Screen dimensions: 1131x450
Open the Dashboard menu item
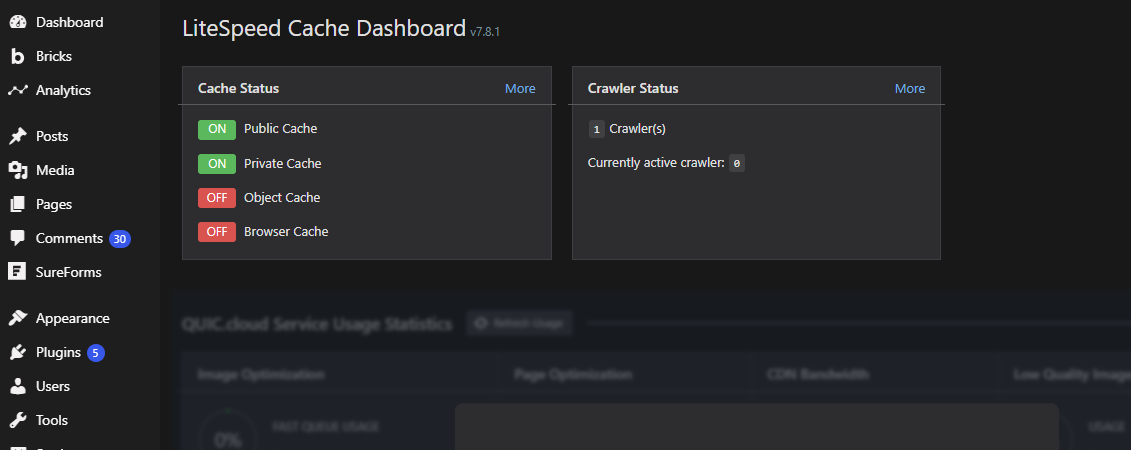pyautogui.click(x=69, y=22)
